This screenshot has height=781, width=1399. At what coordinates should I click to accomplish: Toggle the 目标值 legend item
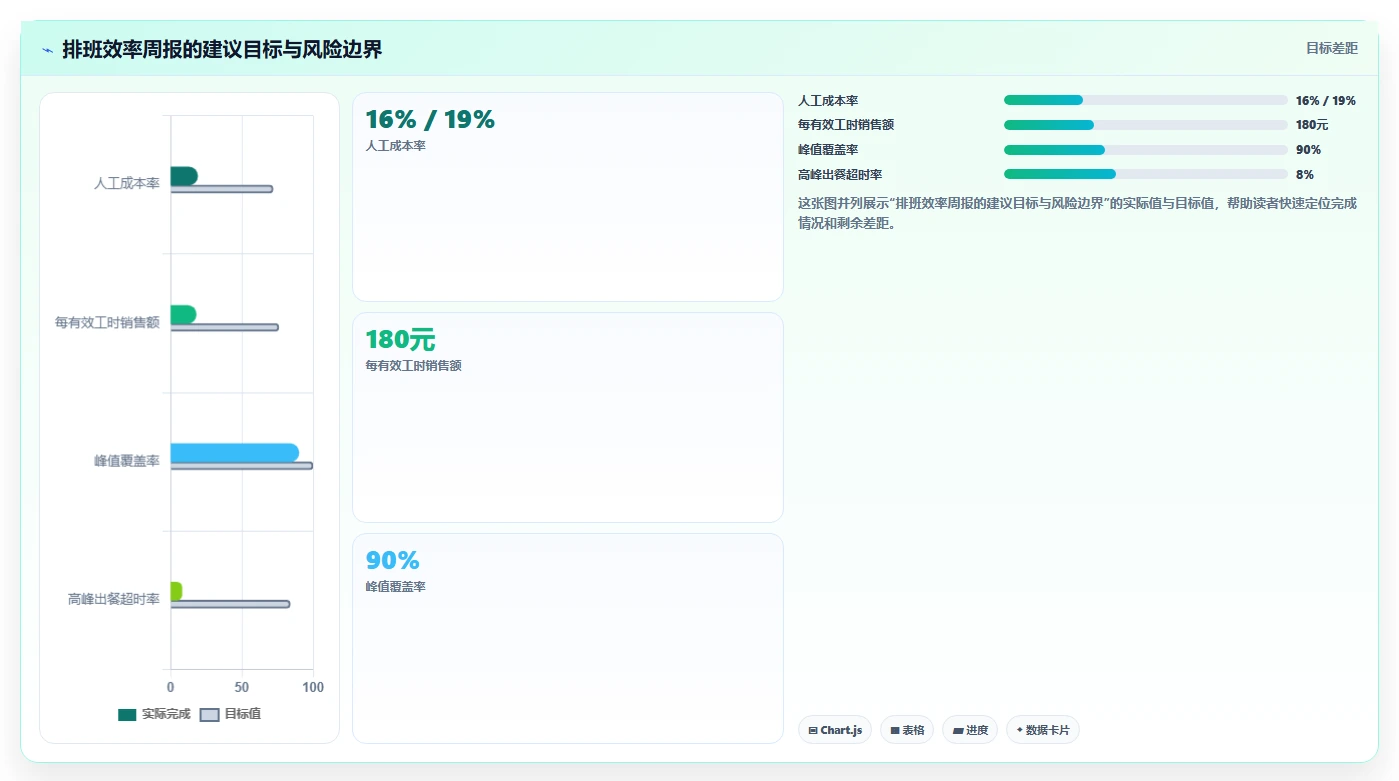click(x=231, y=714)
